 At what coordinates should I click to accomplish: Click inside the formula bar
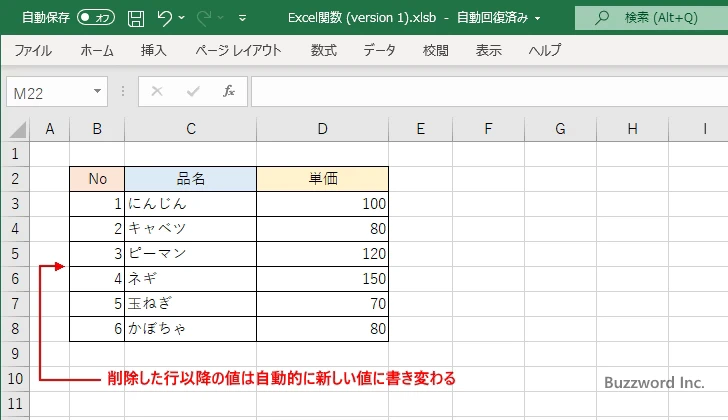coord(489,91)
